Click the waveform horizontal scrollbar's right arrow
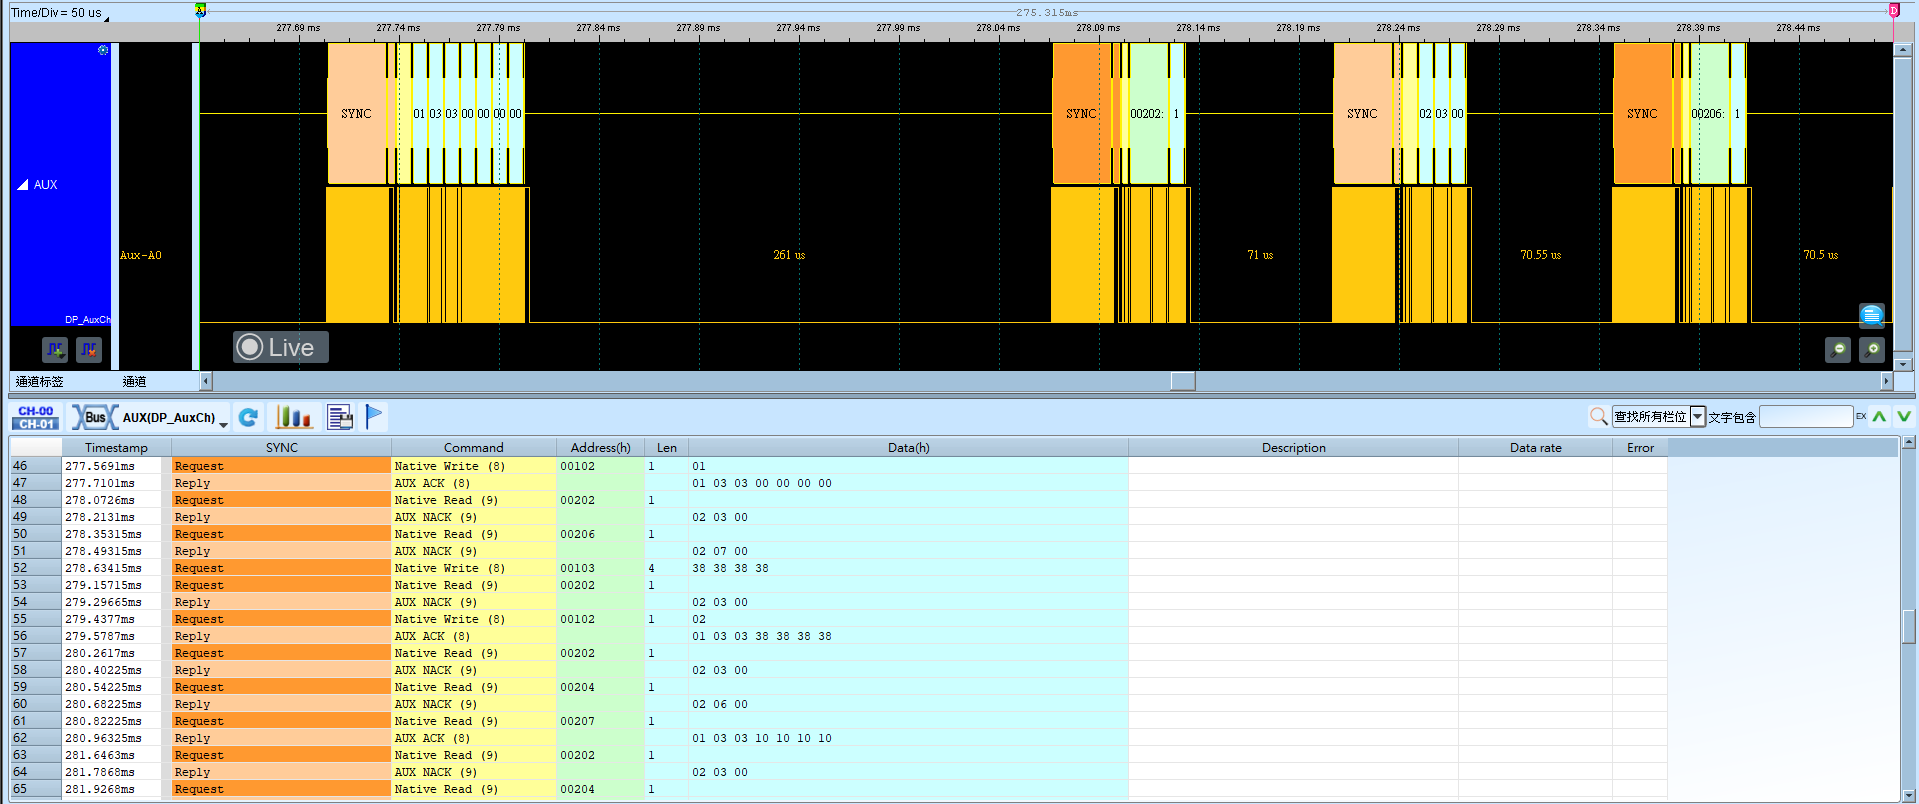Screen dimensions: 1919x804 1887,381
